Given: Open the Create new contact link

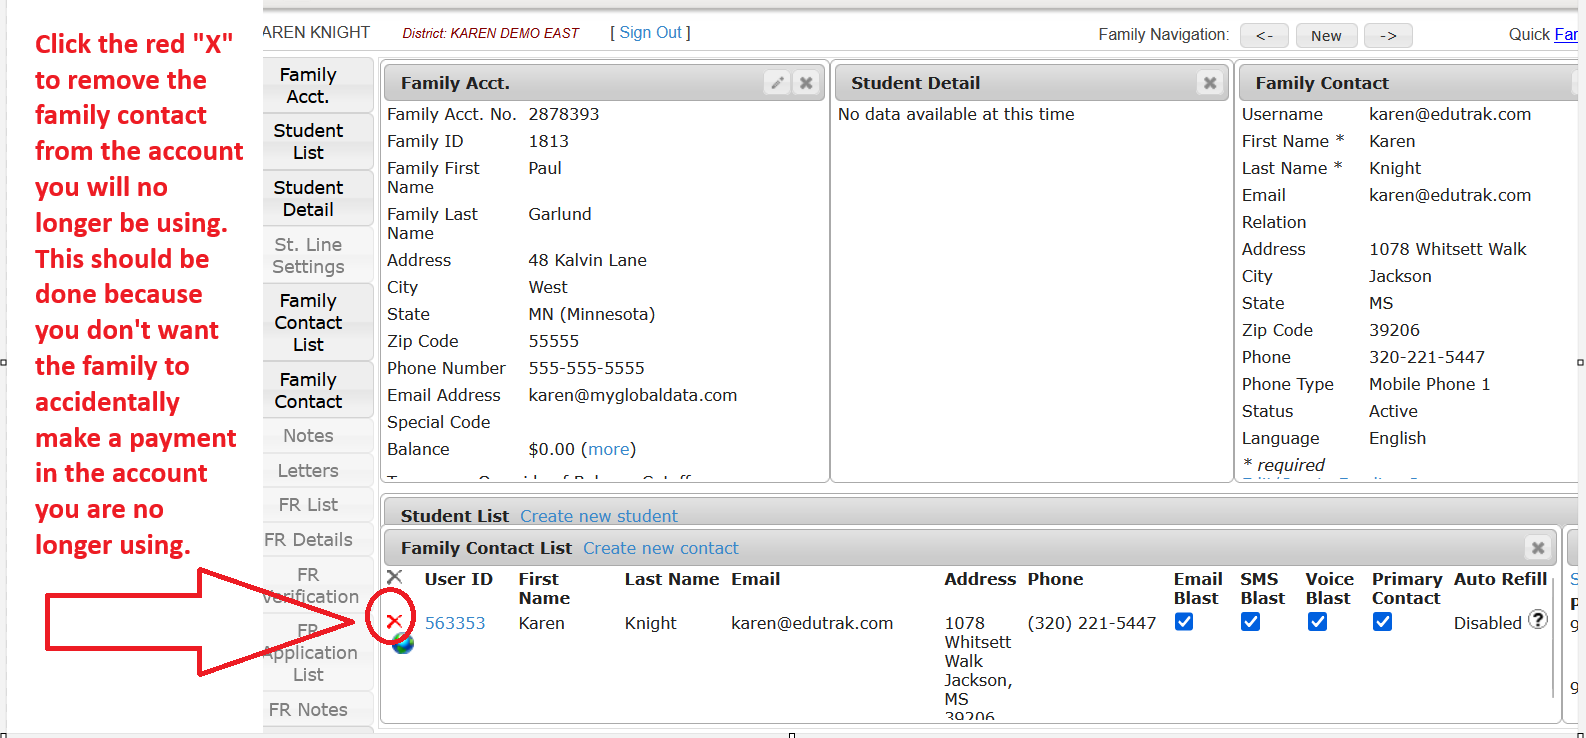Looking at the screenshot, I should 660,548.
